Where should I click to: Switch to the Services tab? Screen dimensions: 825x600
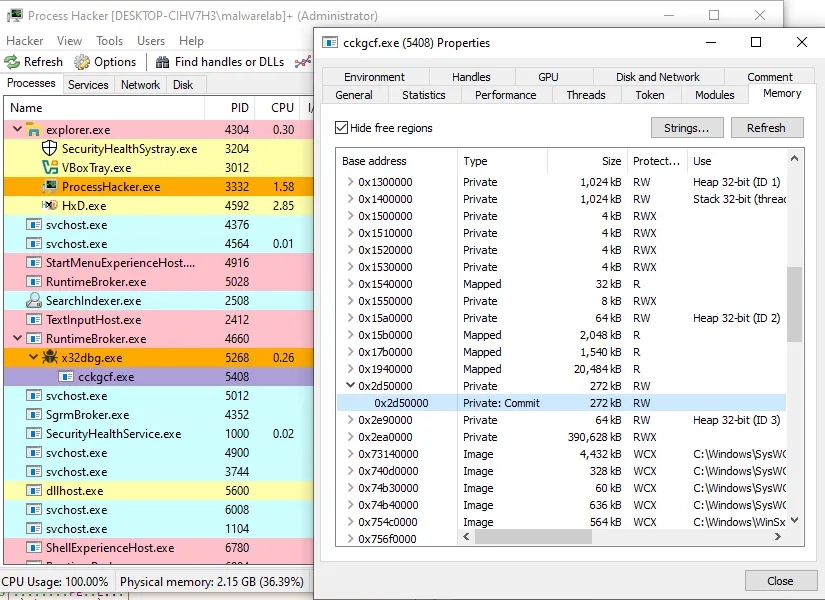click(x=88, y=85)
